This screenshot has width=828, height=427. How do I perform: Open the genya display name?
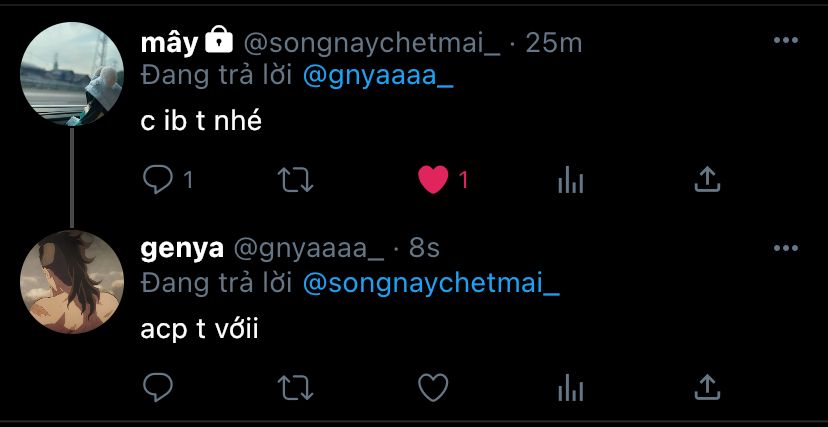point(181,248)
